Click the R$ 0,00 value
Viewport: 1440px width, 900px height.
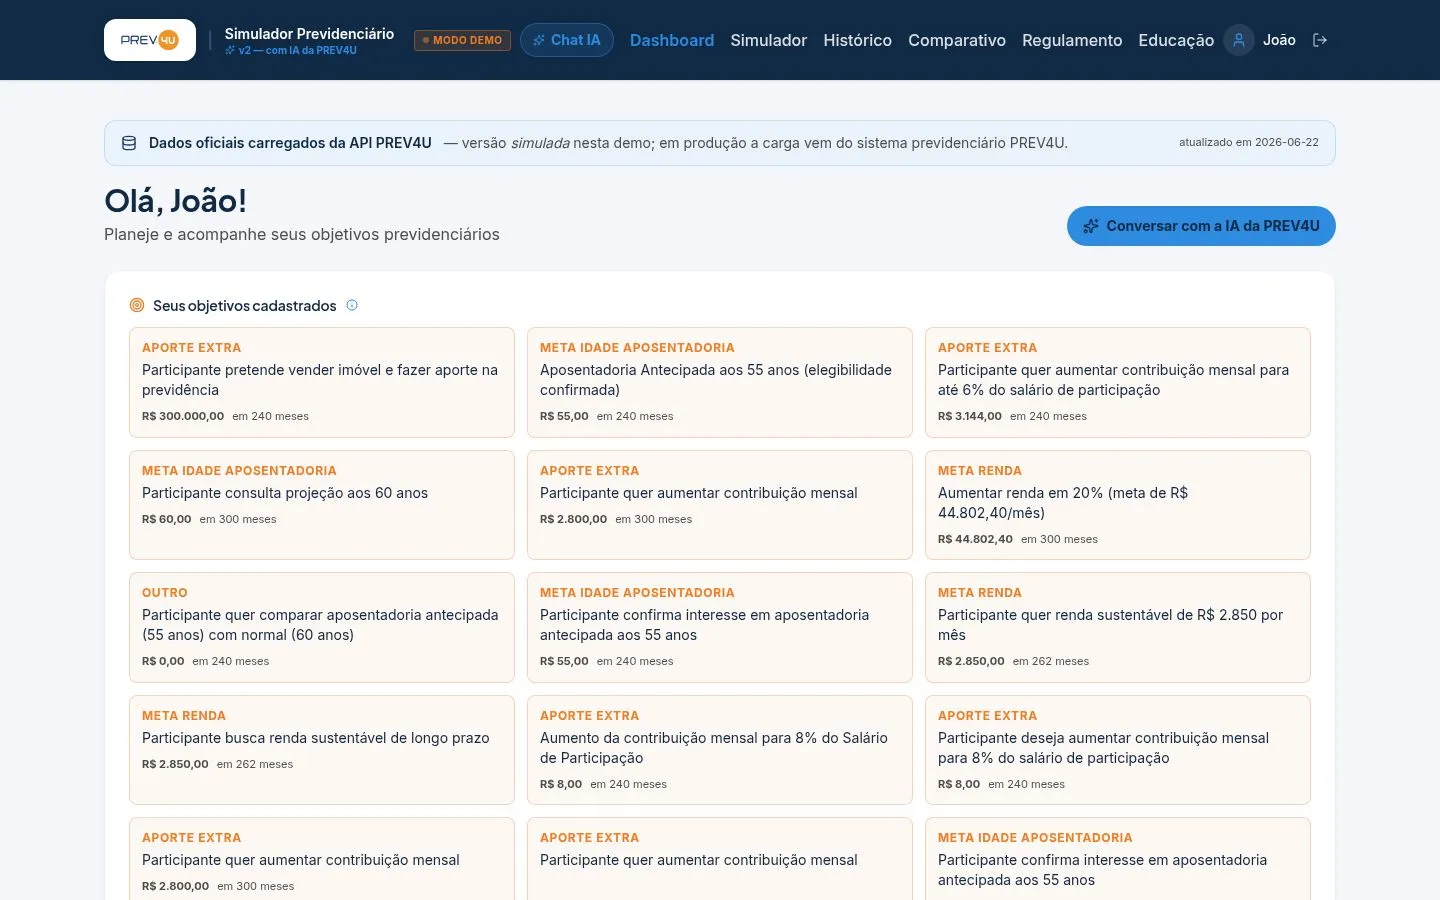click(x=163, y=661)
